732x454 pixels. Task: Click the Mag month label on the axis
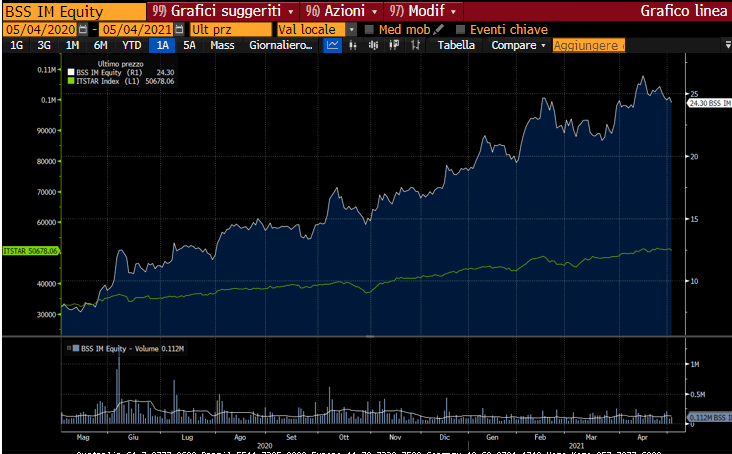83,437
